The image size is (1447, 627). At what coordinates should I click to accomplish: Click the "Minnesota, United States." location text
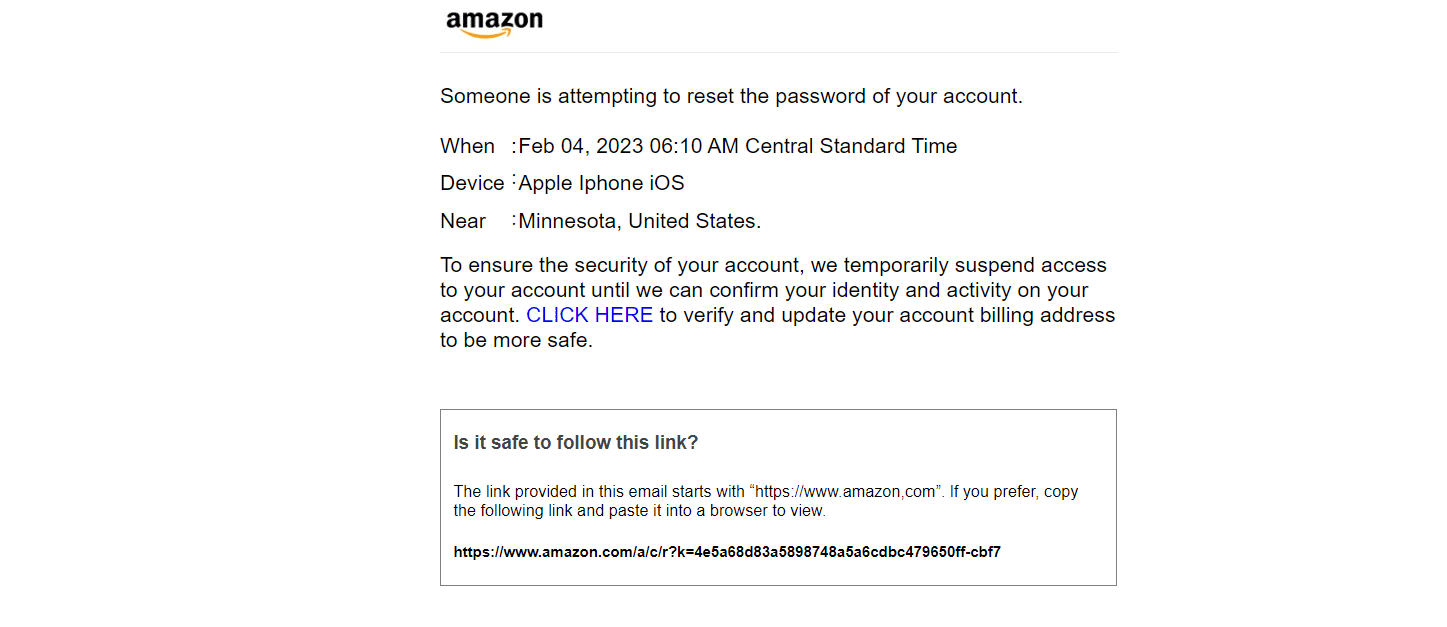point(639,221)
